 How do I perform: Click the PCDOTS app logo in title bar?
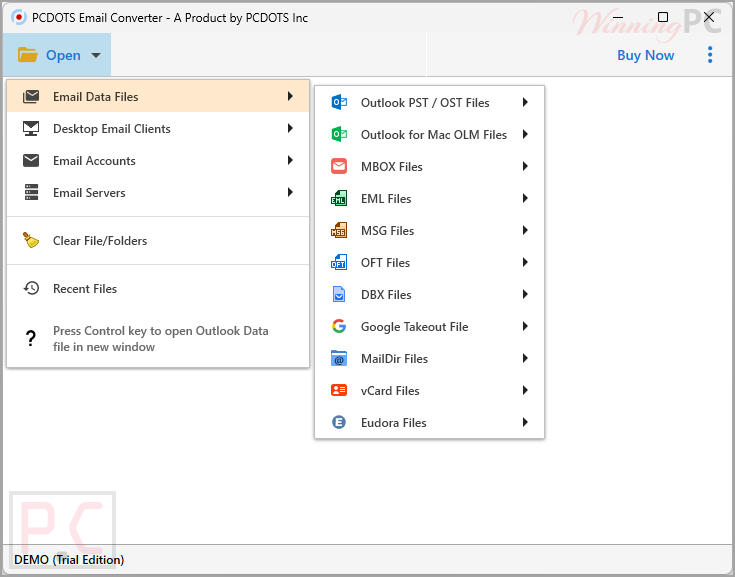click(x=18, y=17)
